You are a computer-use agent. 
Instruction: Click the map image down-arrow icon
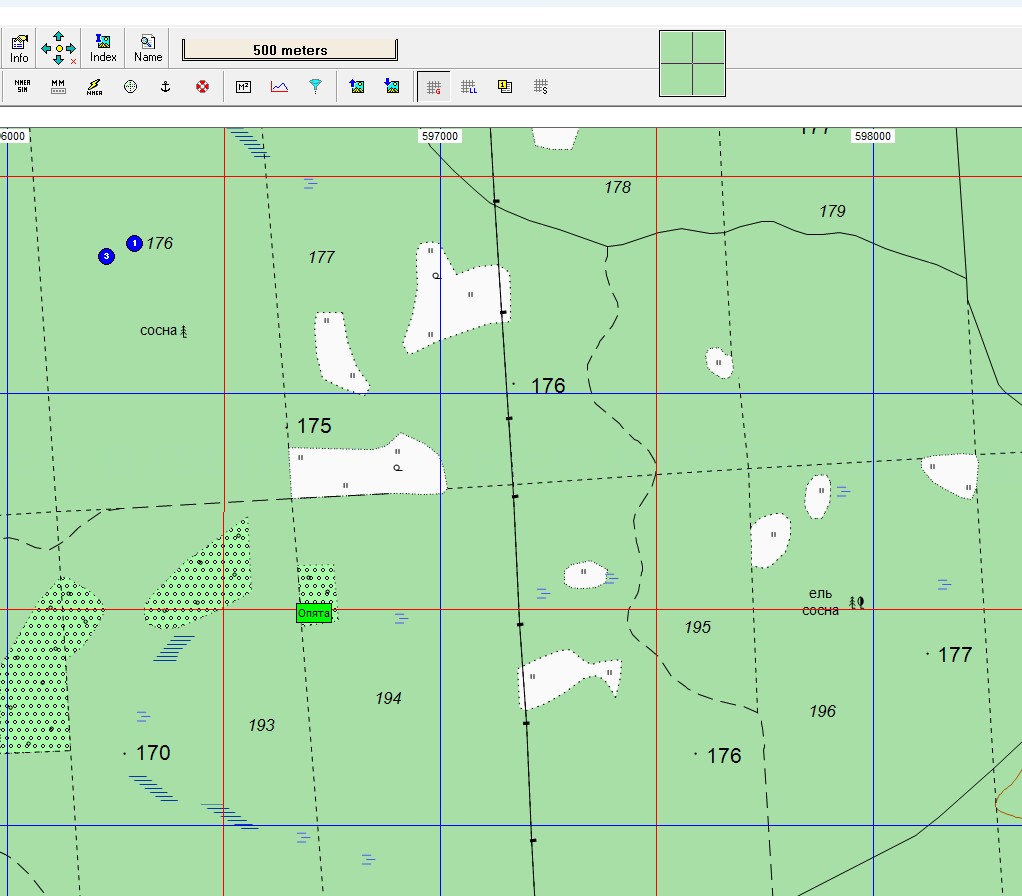tap(392, 87)
